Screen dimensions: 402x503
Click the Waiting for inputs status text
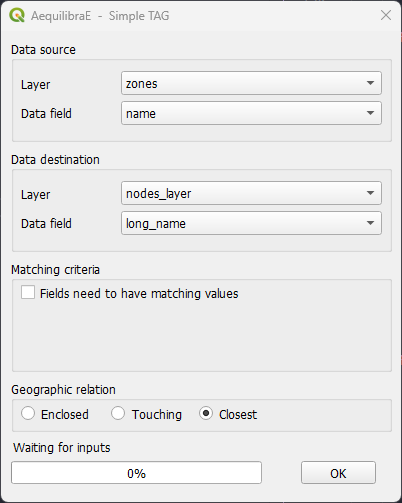click(62, 448)
